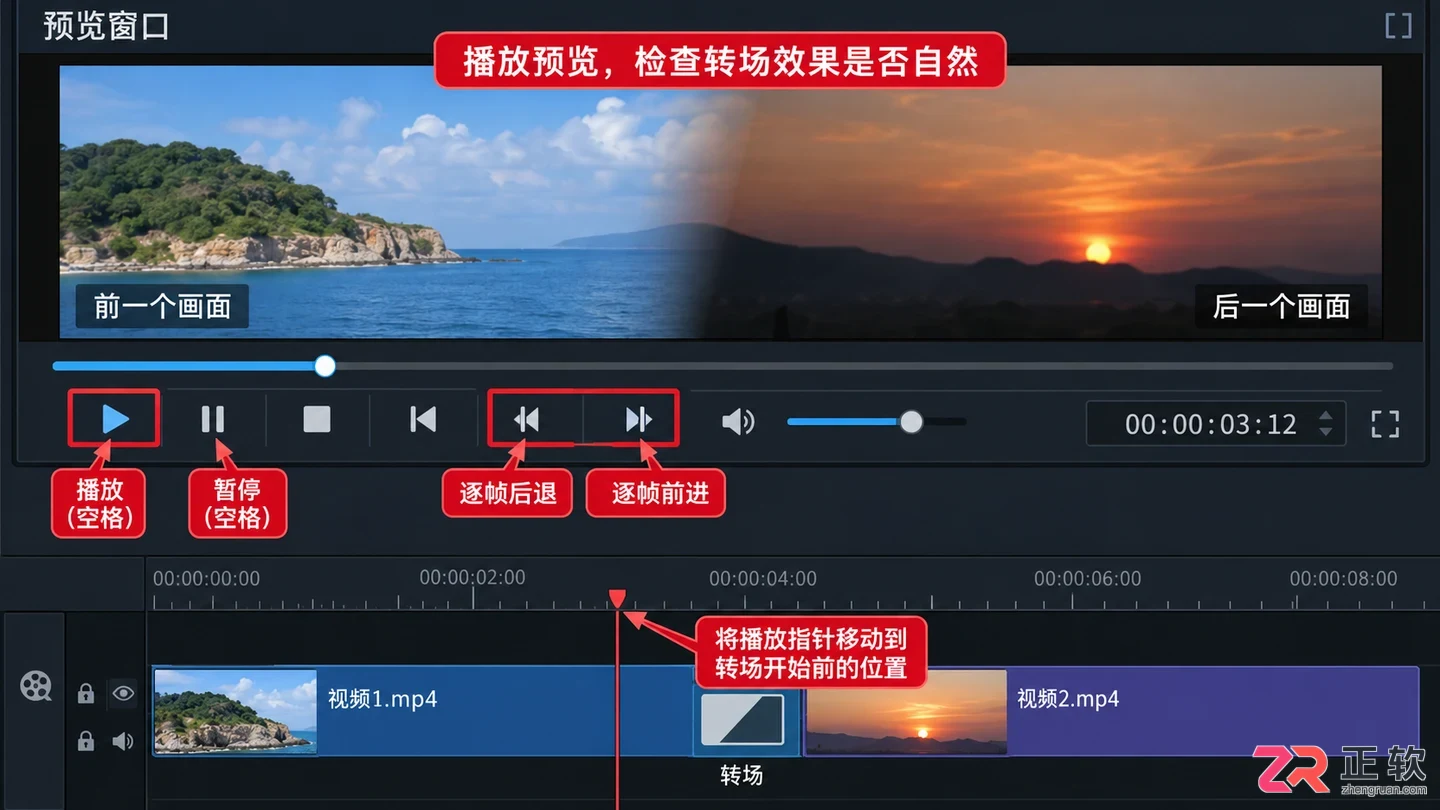Decrease timecode with the down arrow
Viewport: 1440px width, 810px height.
click(1326, 432)
